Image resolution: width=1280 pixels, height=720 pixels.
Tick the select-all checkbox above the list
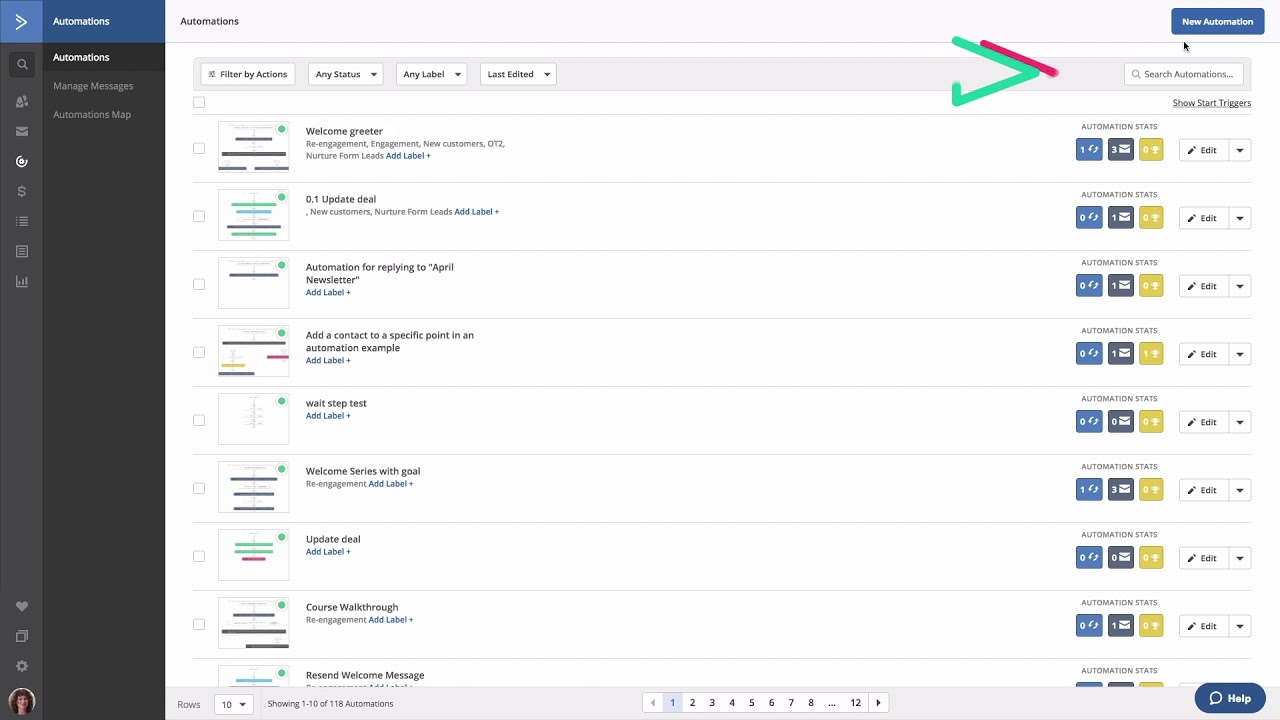199,102
